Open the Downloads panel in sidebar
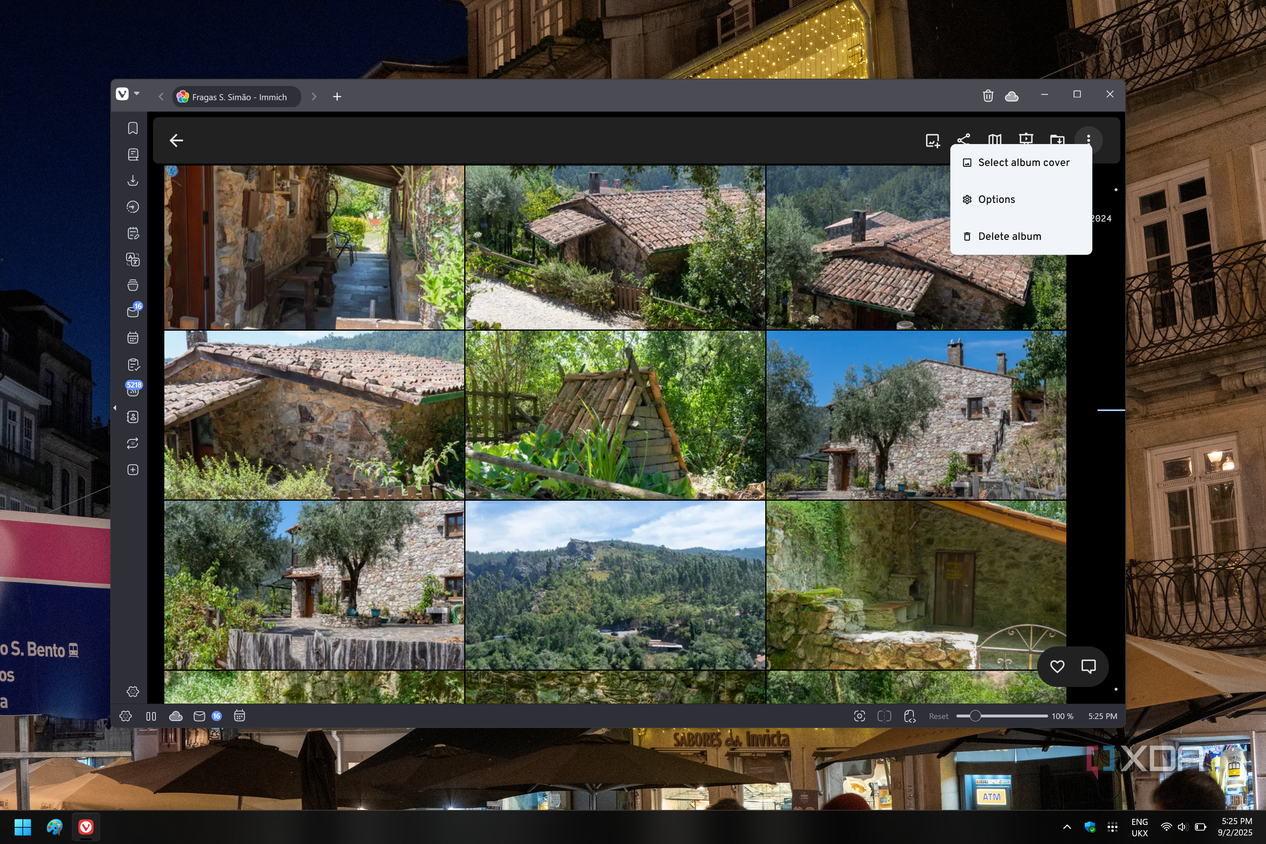 (x=132, y=181)
